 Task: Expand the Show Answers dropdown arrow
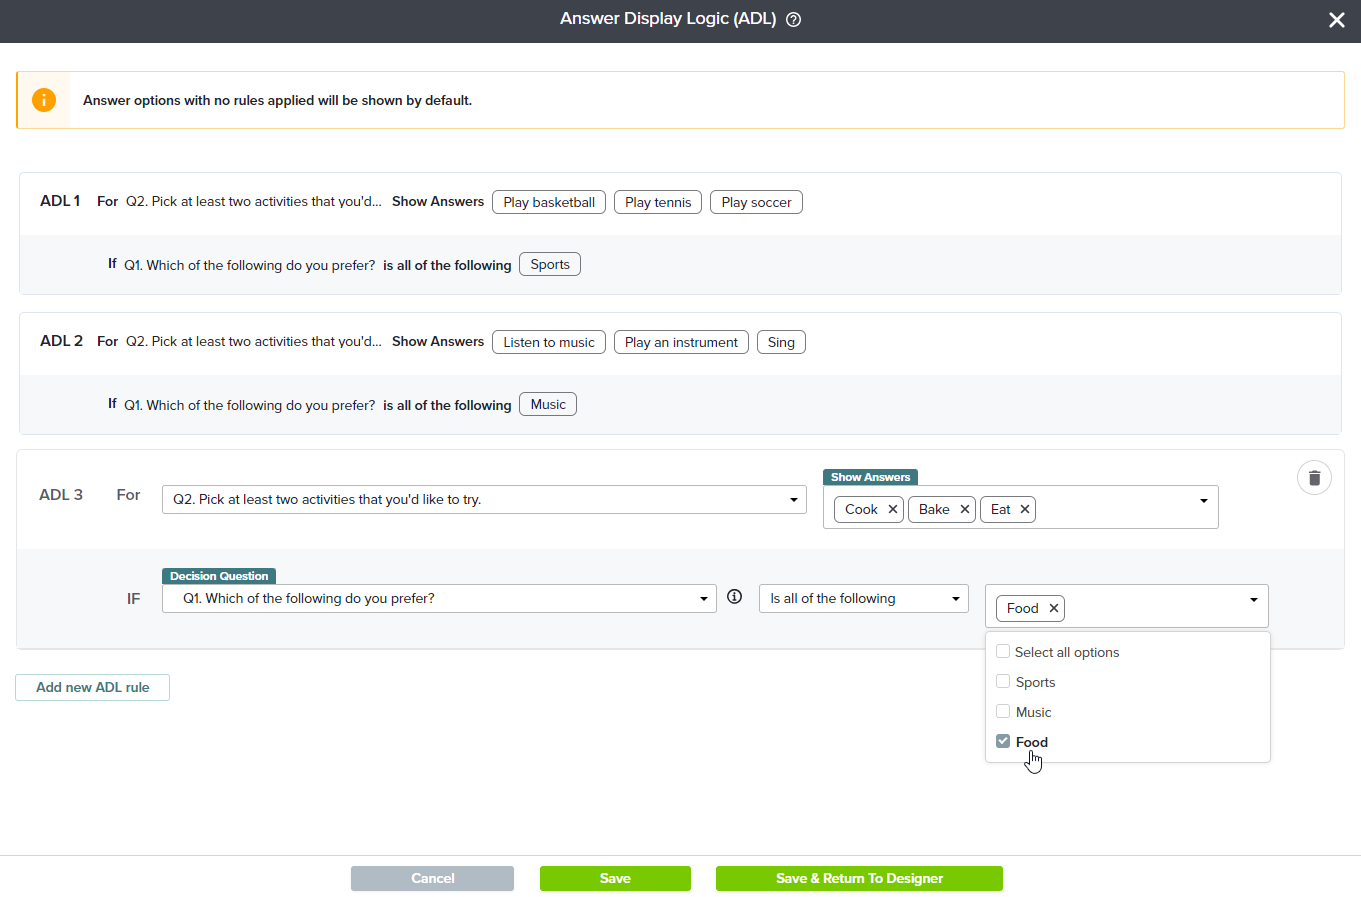click(x=1203, y=501)
